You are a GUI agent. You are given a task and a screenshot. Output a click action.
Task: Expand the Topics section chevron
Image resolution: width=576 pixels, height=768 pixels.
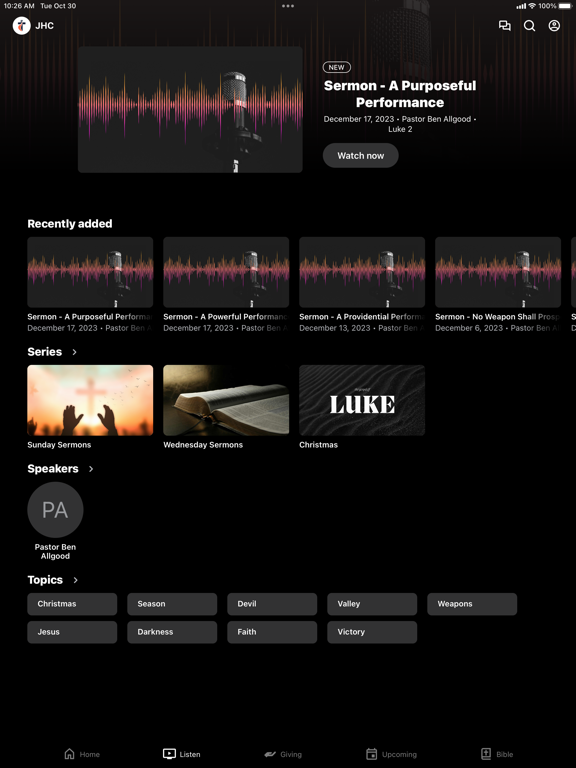tap(75, 580)
